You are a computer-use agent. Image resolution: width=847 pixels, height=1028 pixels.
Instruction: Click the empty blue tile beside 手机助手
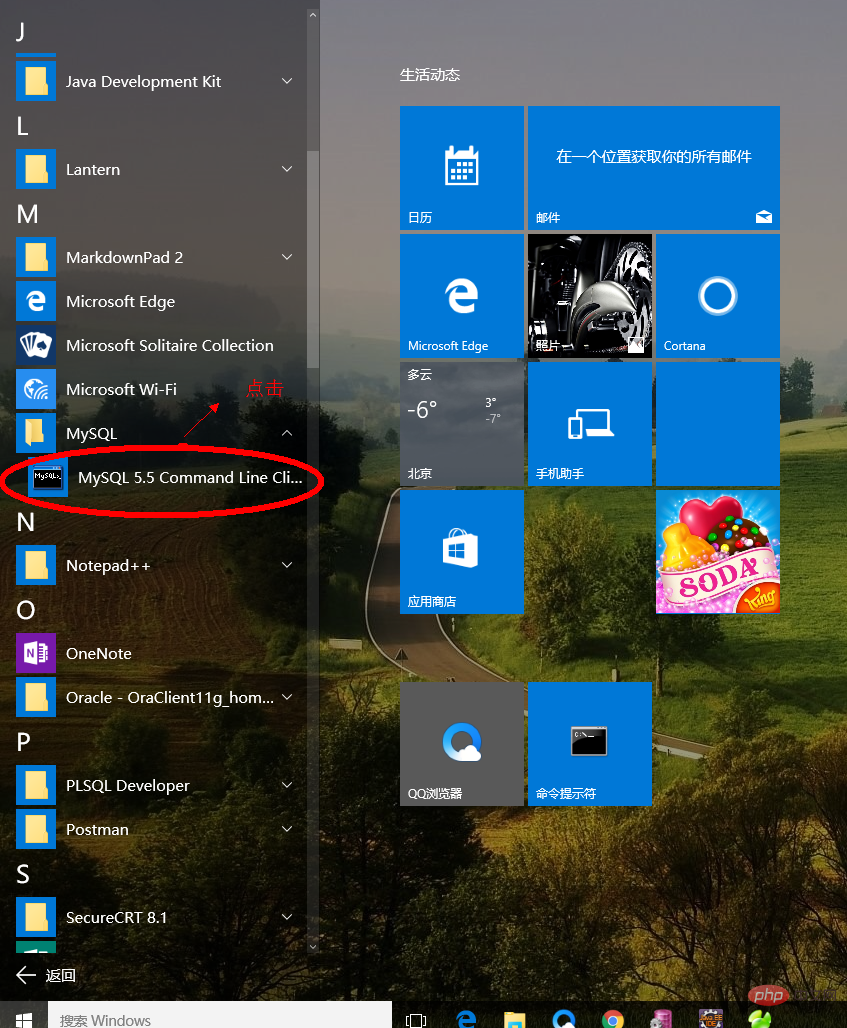[x=717, y=424]
